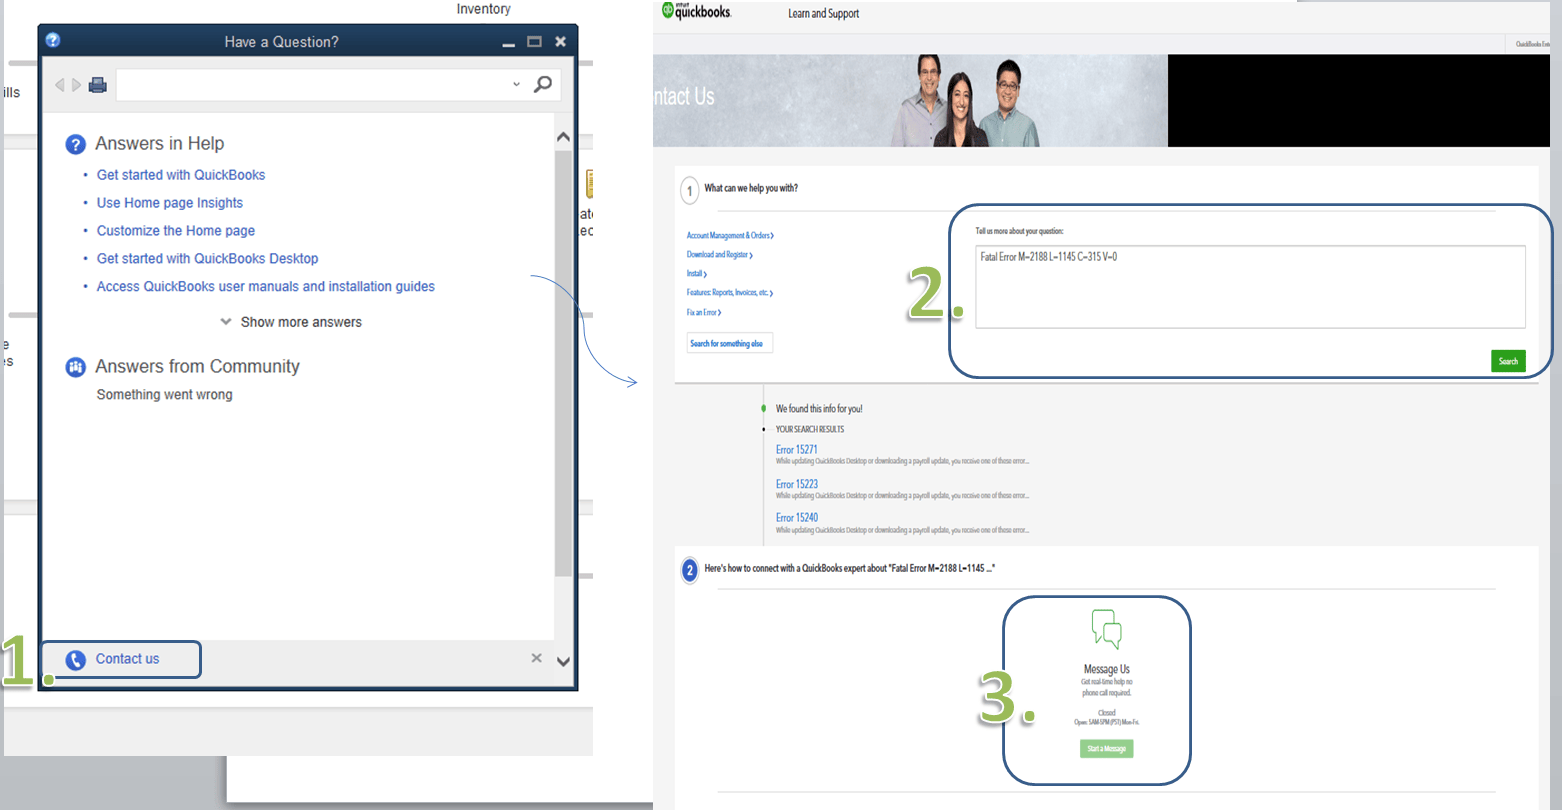Click the Intuit QuickBooks logo on the support page
The height and width of the screenshot is (810, 1562).
[696, 11]
